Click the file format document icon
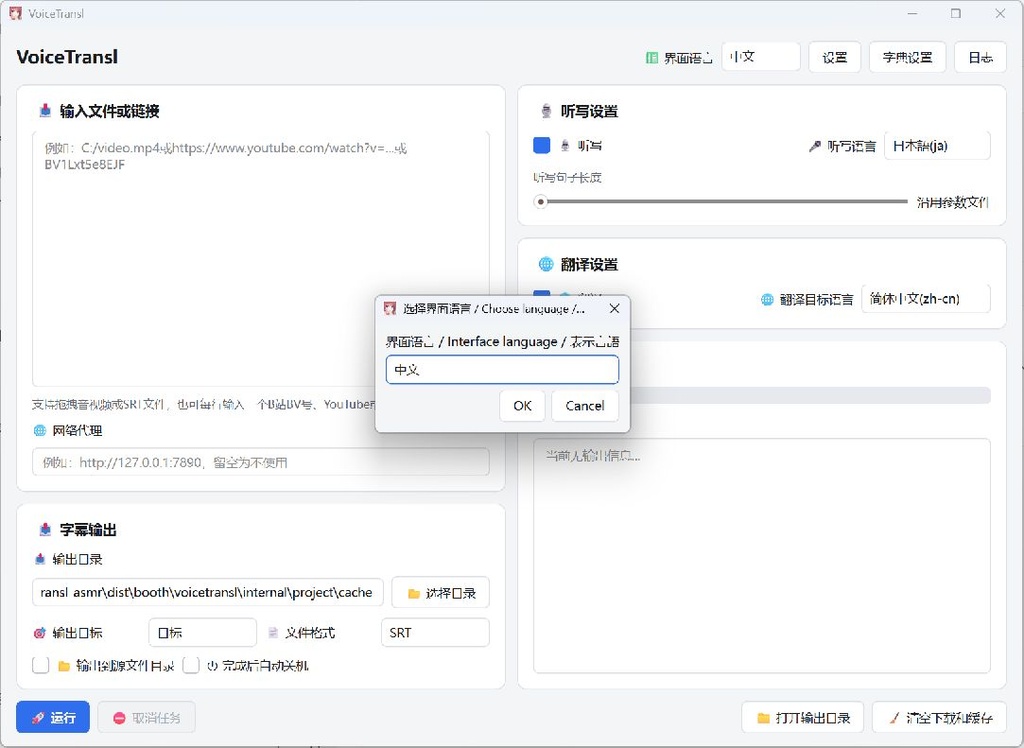The image size is (1024, 748). coord(273,632)
